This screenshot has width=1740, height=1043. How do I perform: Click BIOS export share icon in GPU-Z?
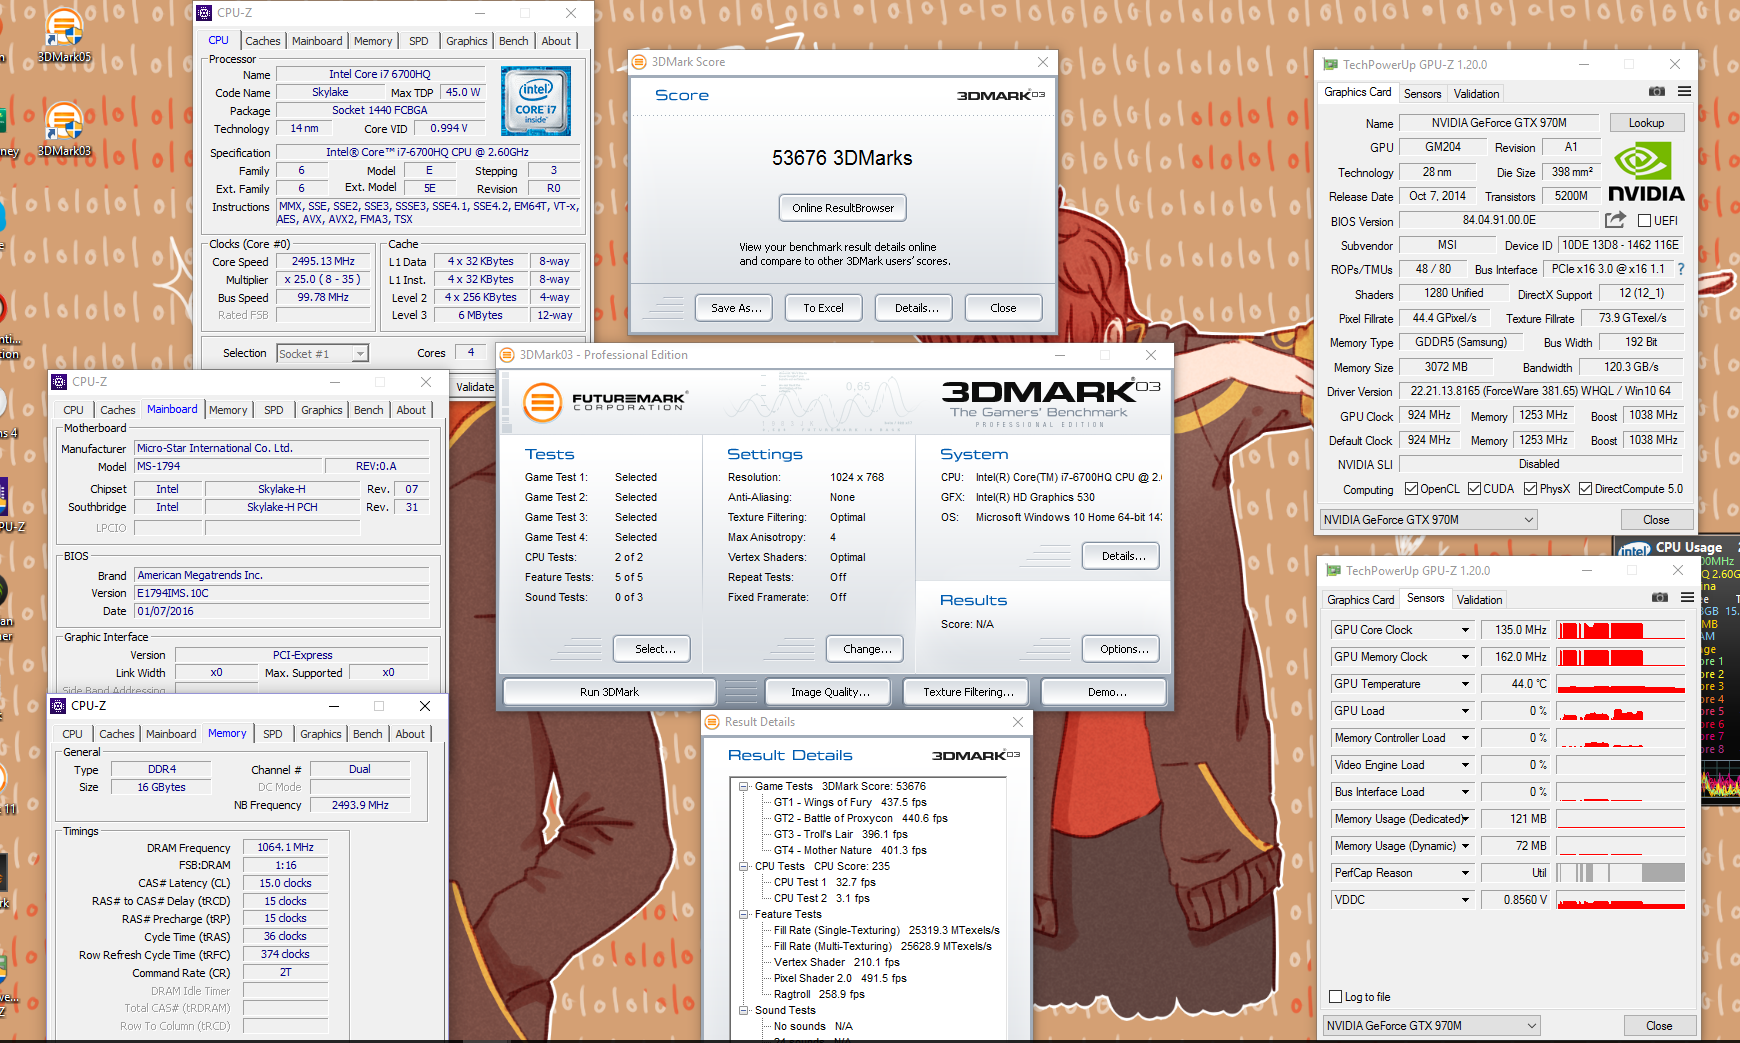coord(1615,220)
